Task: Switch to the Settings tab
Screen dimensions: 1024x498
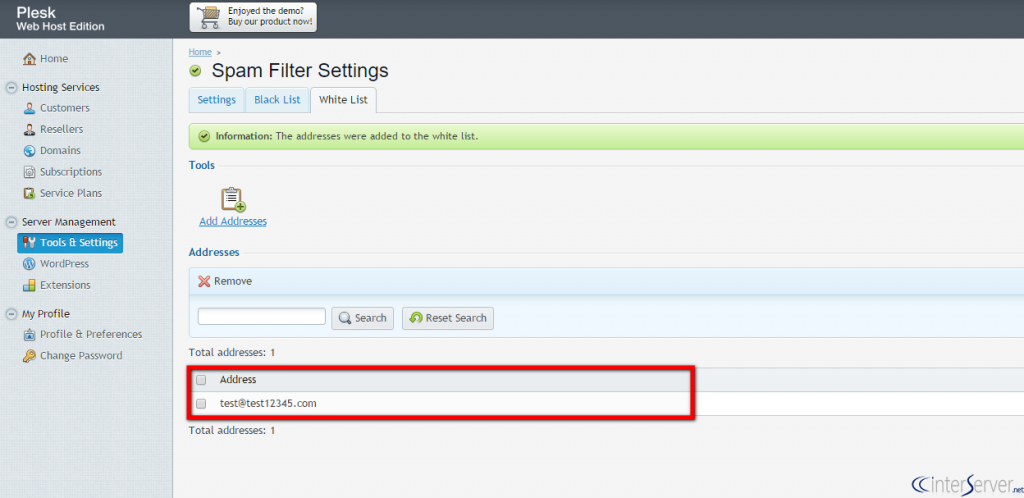Action: tap(216, 100)
